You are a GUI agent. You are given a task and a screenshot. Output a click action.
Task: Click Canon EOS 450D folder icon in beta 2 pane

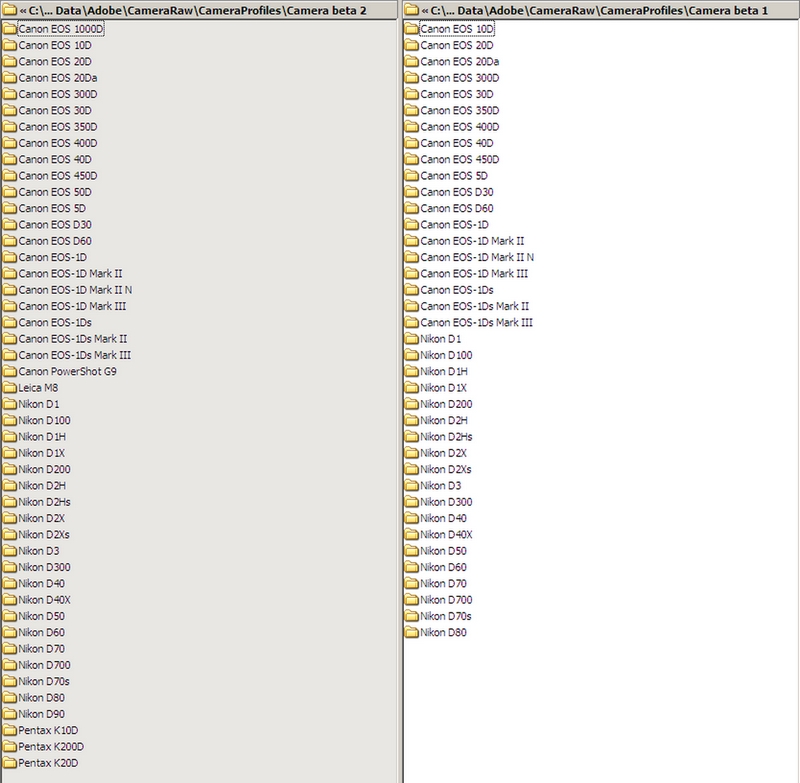coord(10,176)
